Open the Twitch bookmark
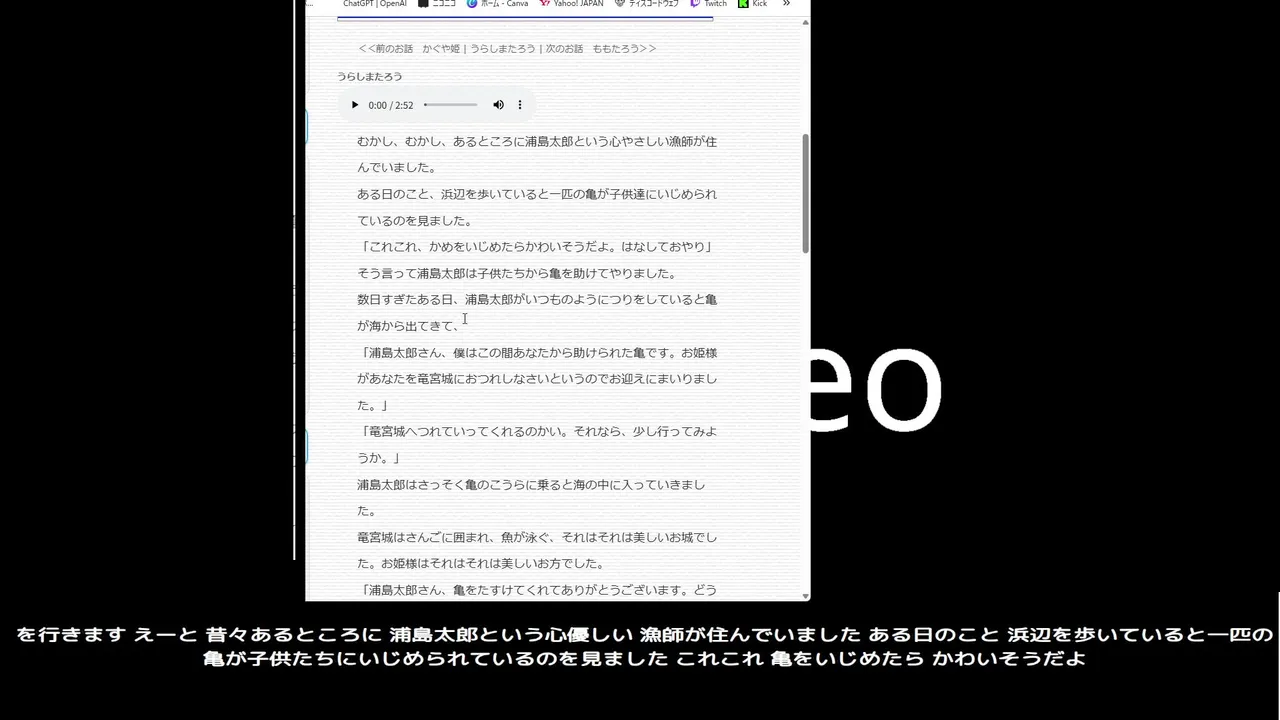The image size is (1280, 720). point(708,4)
